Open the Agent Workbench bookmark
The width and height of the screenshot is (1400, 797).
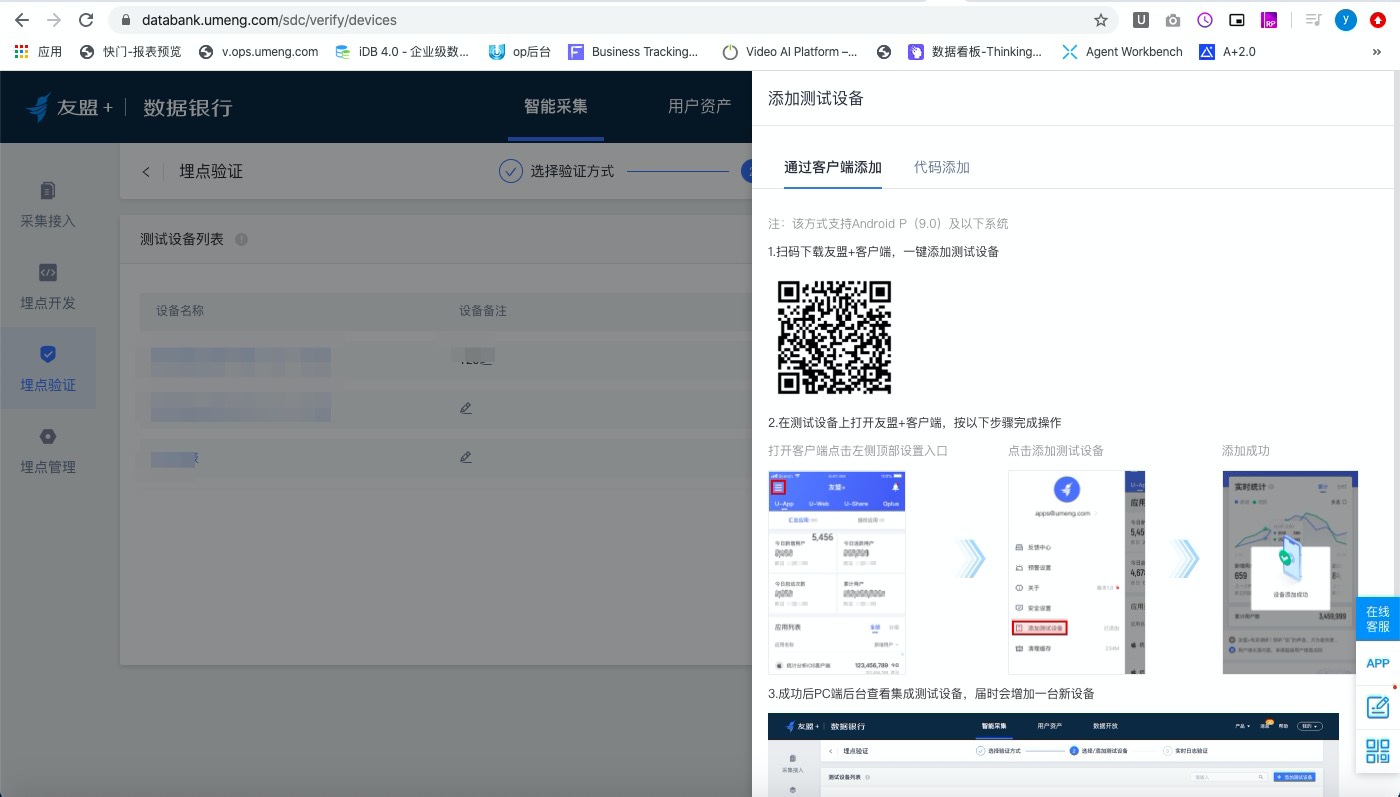point(1122,52)
